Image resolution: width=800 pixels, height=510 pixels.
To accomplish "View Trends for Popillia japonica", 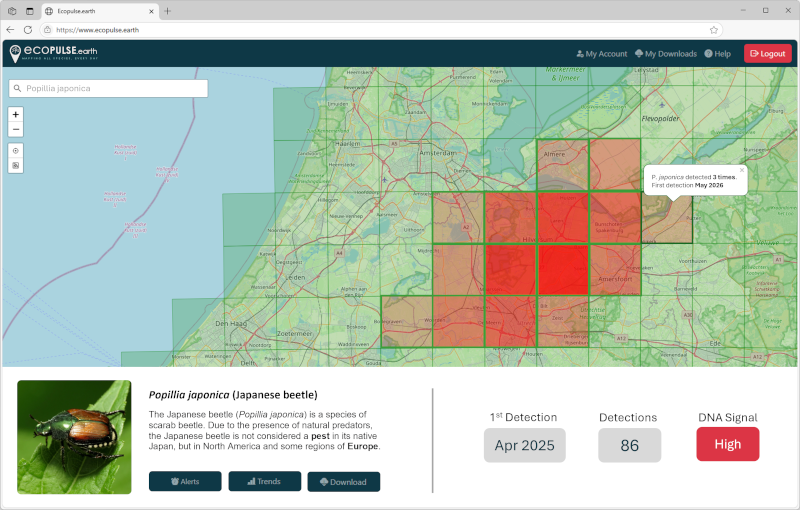I will click(x=264, y=481).
